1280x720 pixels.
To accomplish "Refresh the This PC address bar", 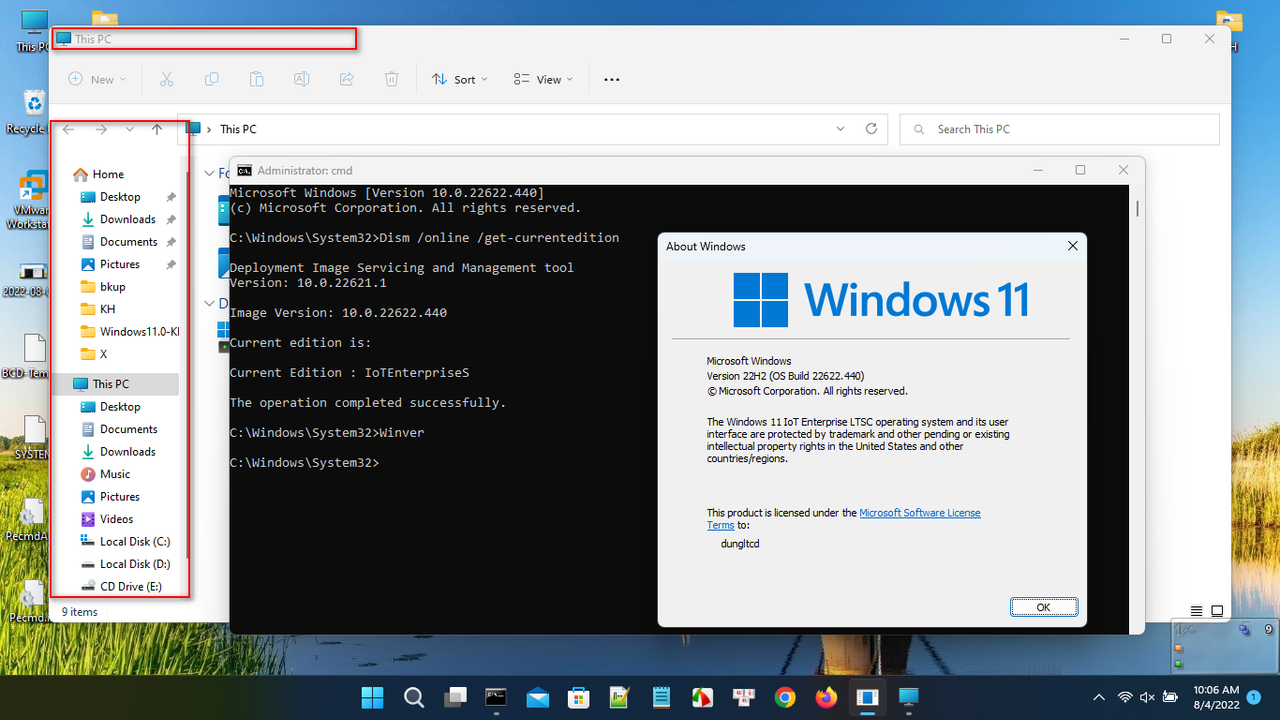I will click(x=871, y=129).
